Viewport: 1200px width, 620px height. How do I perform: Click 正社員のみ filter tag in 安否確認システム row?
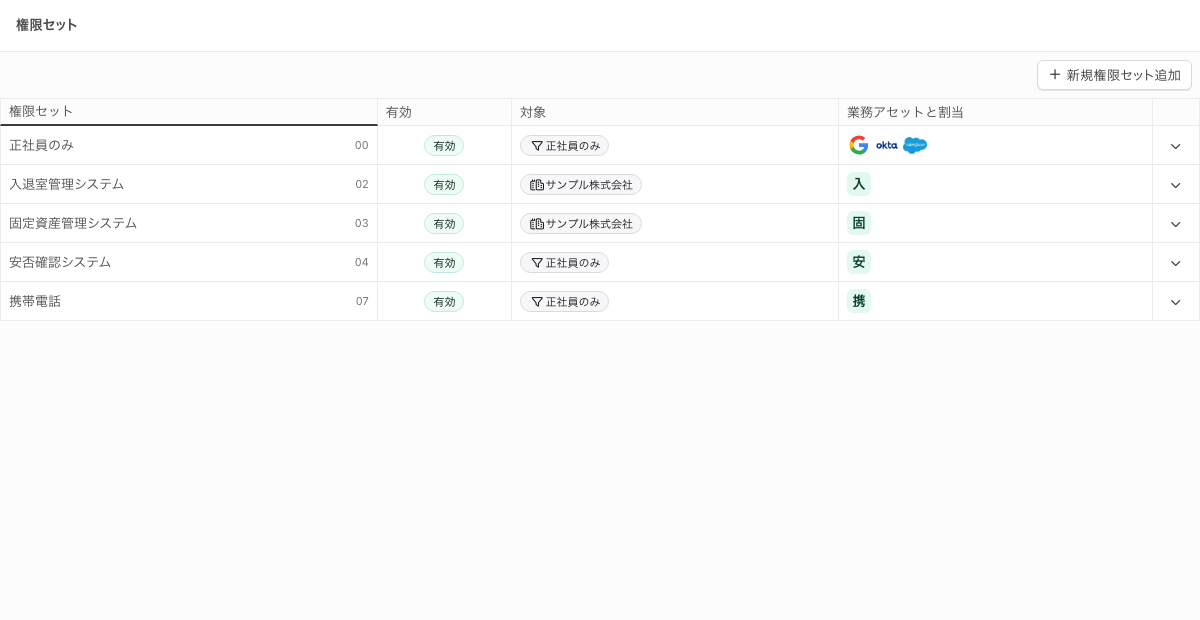564,263
